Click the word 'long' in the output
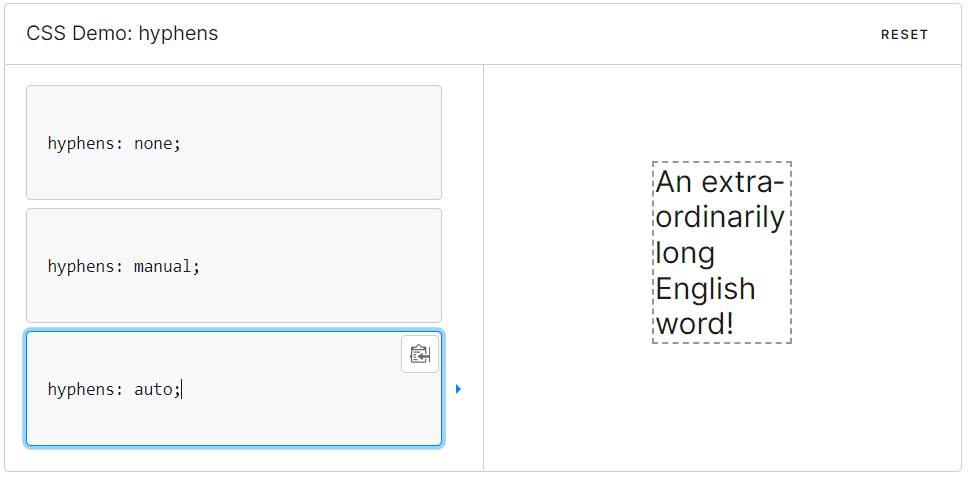The width and height of the screenshot is (968, 480). 685,254
